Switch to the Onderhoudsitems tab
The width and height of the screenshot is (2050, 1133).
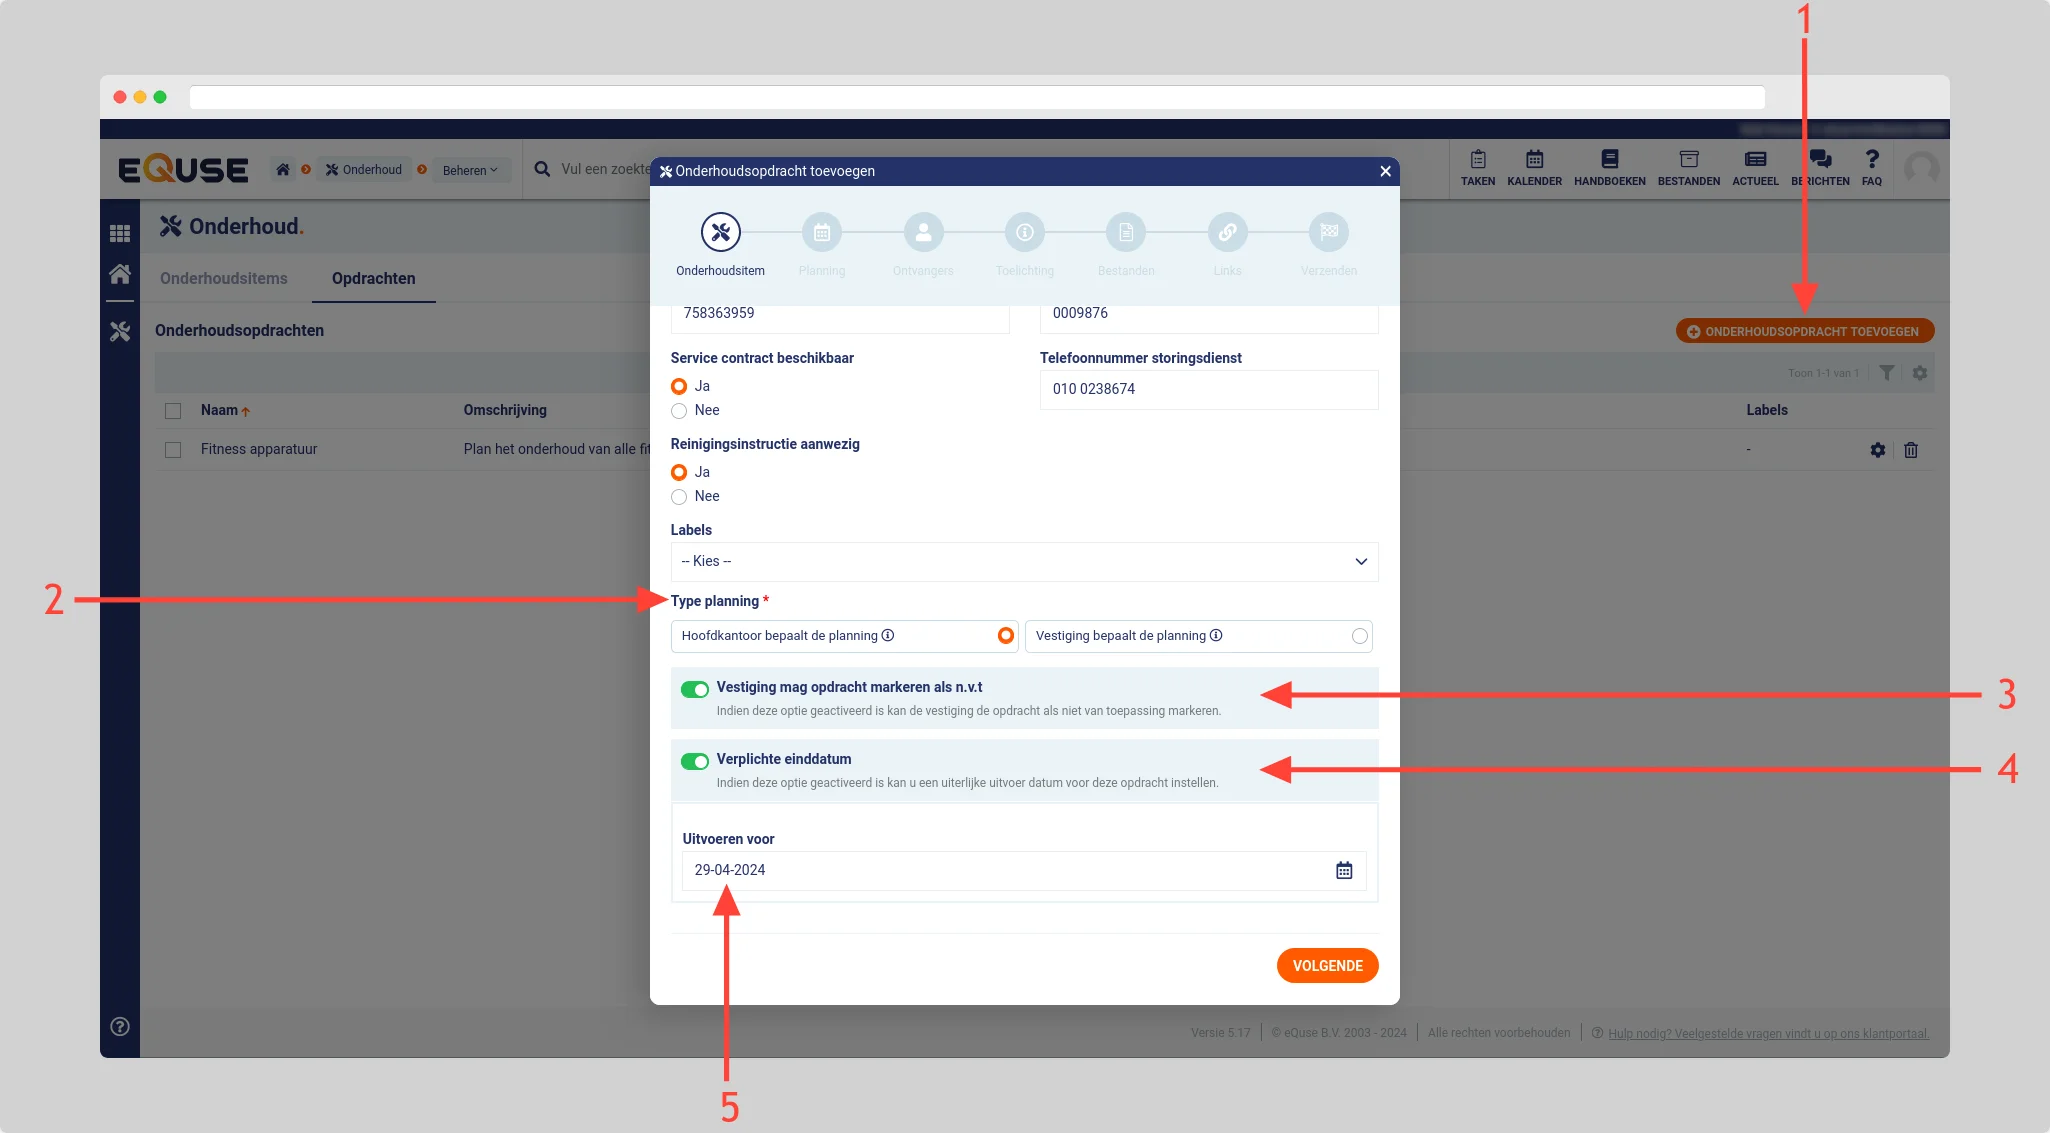(224, 279)
